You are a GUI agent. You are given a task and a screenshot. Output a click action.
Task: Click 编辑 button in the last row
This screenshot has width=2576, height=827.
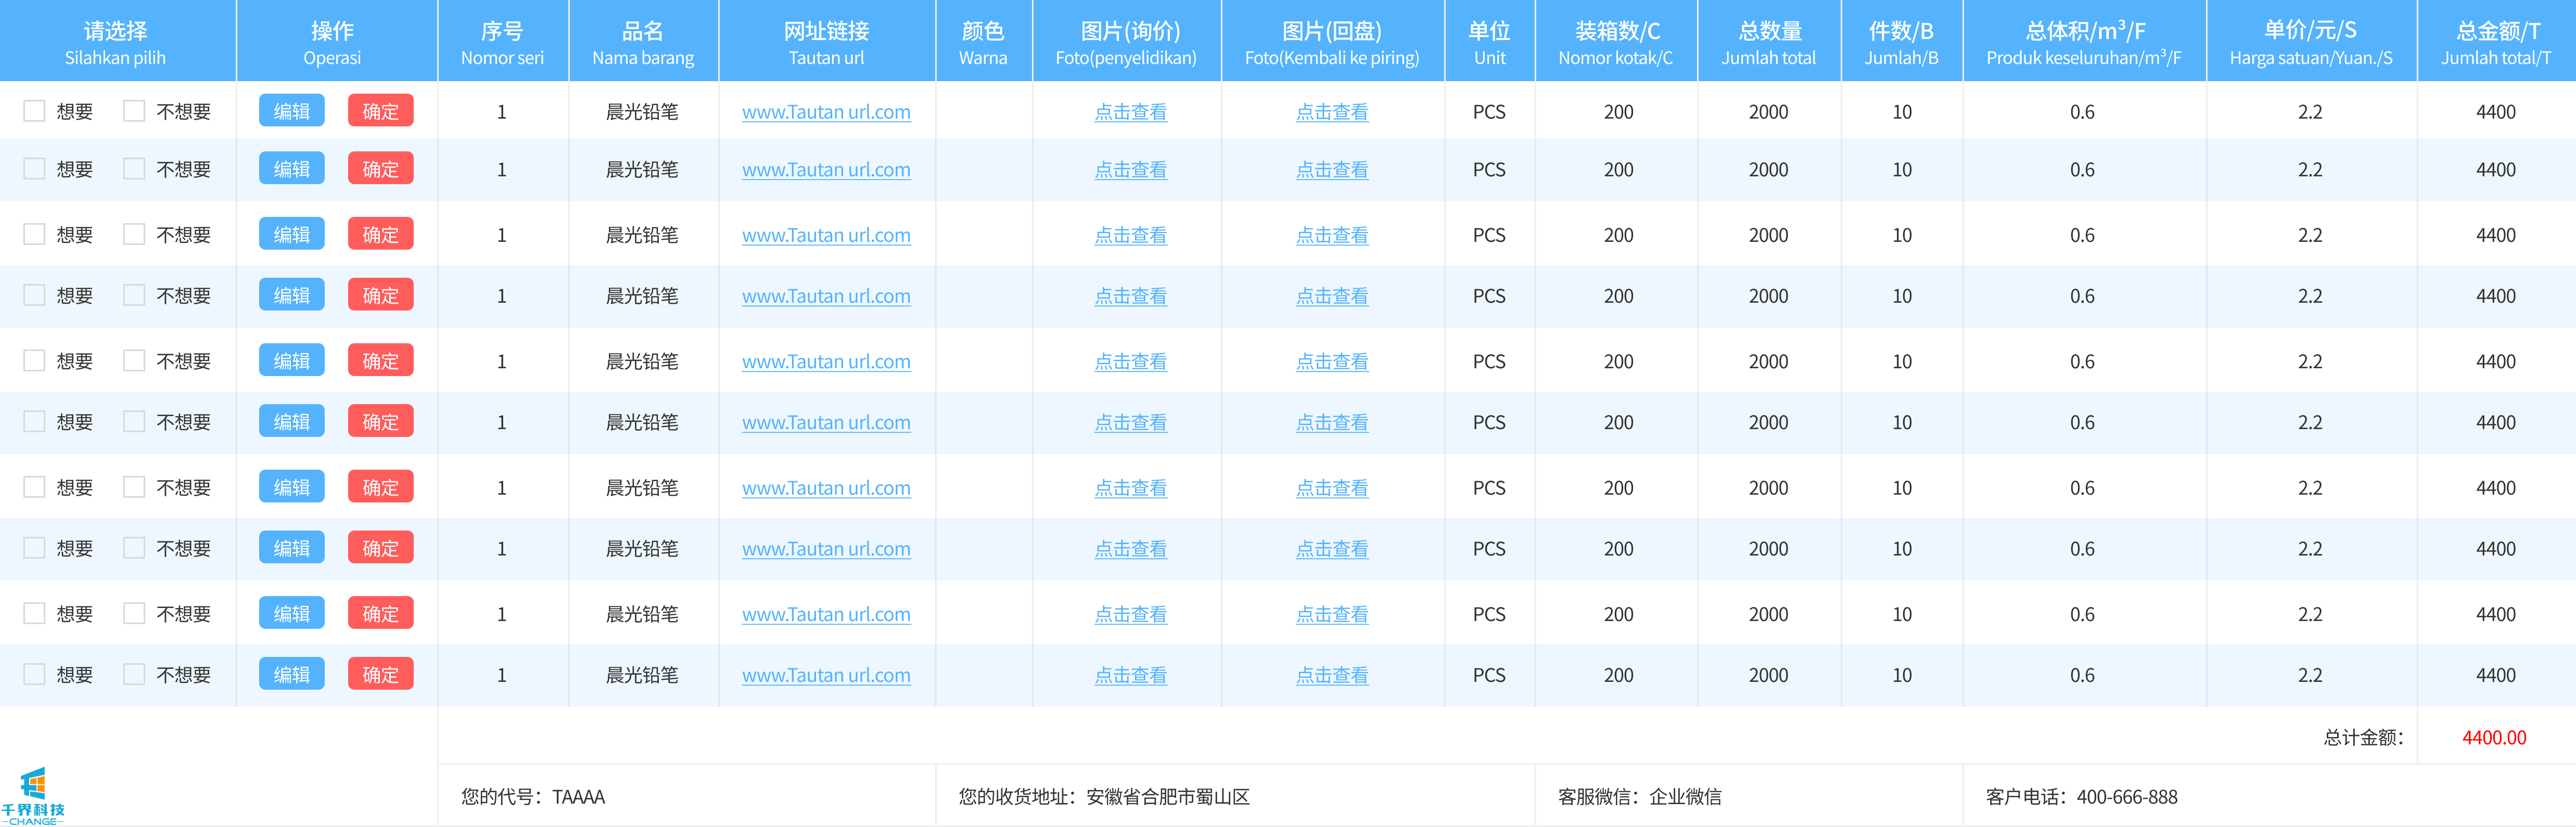click(291, 674)
